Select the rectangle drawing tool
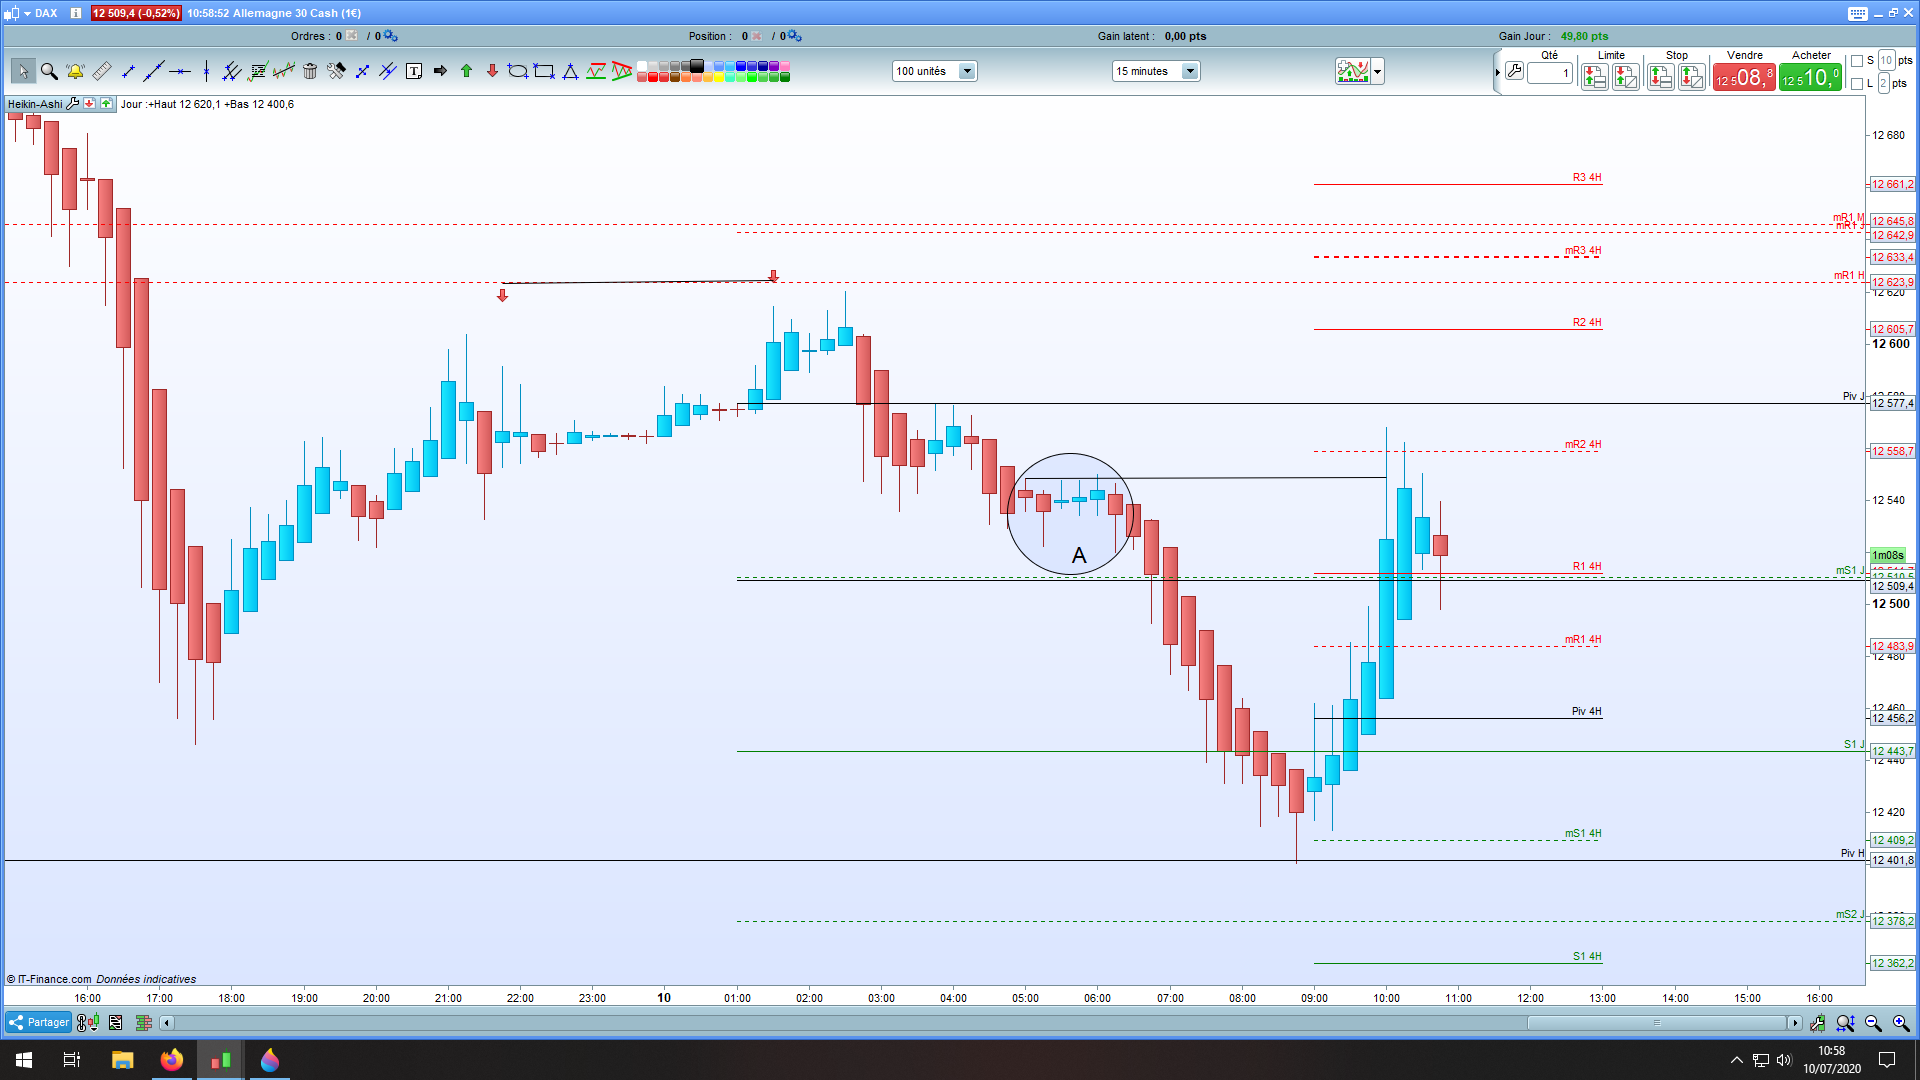This screenshot has height=1080, width=1920. point(544,71)
